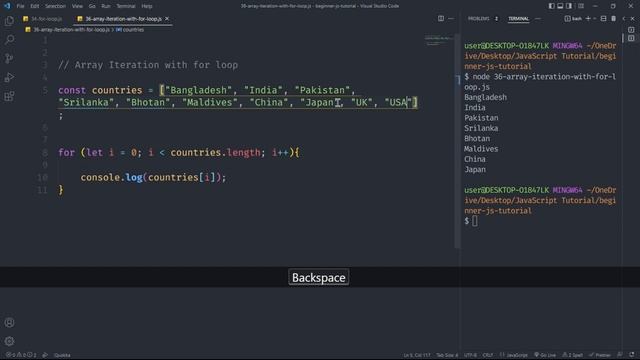
Task: Open the Terminal menu
Action: point(126,6)
